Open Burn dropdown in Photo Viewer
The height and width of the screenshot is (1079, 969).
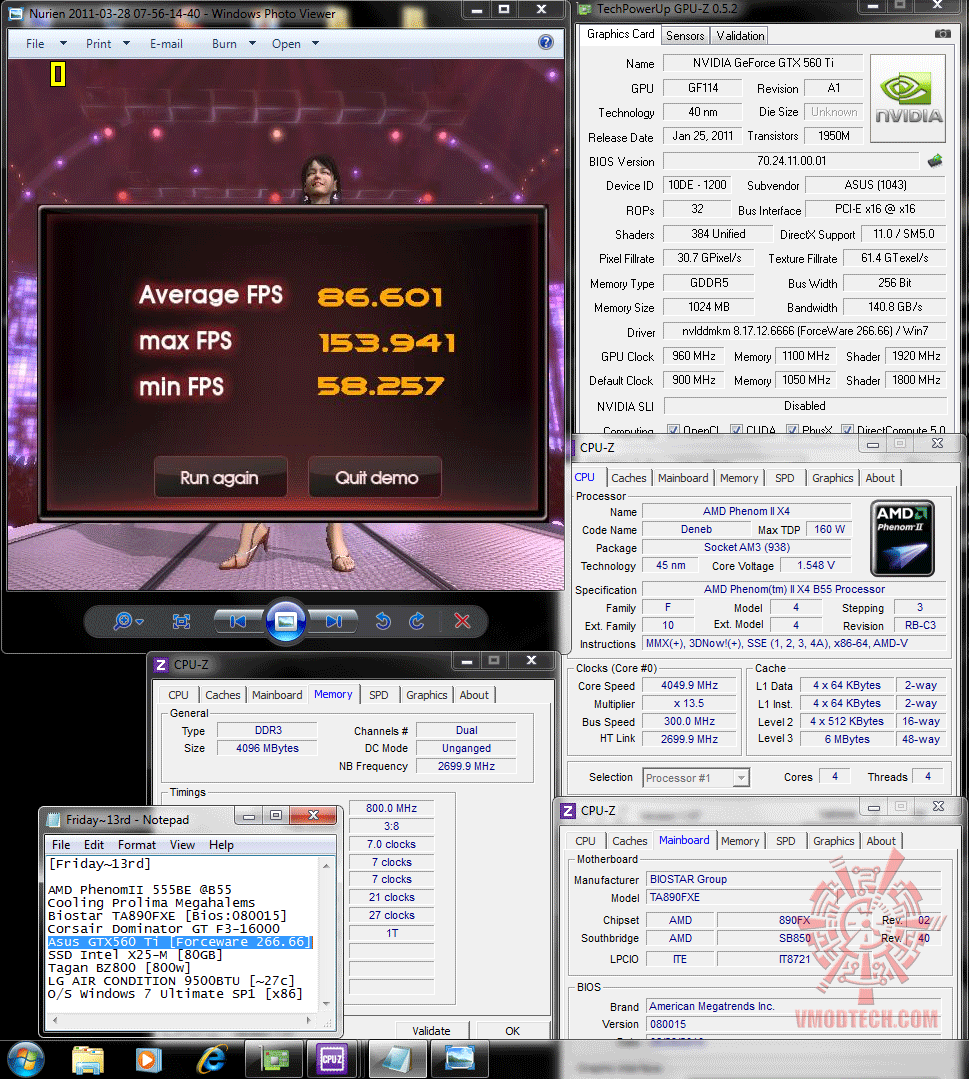point(252,43)
